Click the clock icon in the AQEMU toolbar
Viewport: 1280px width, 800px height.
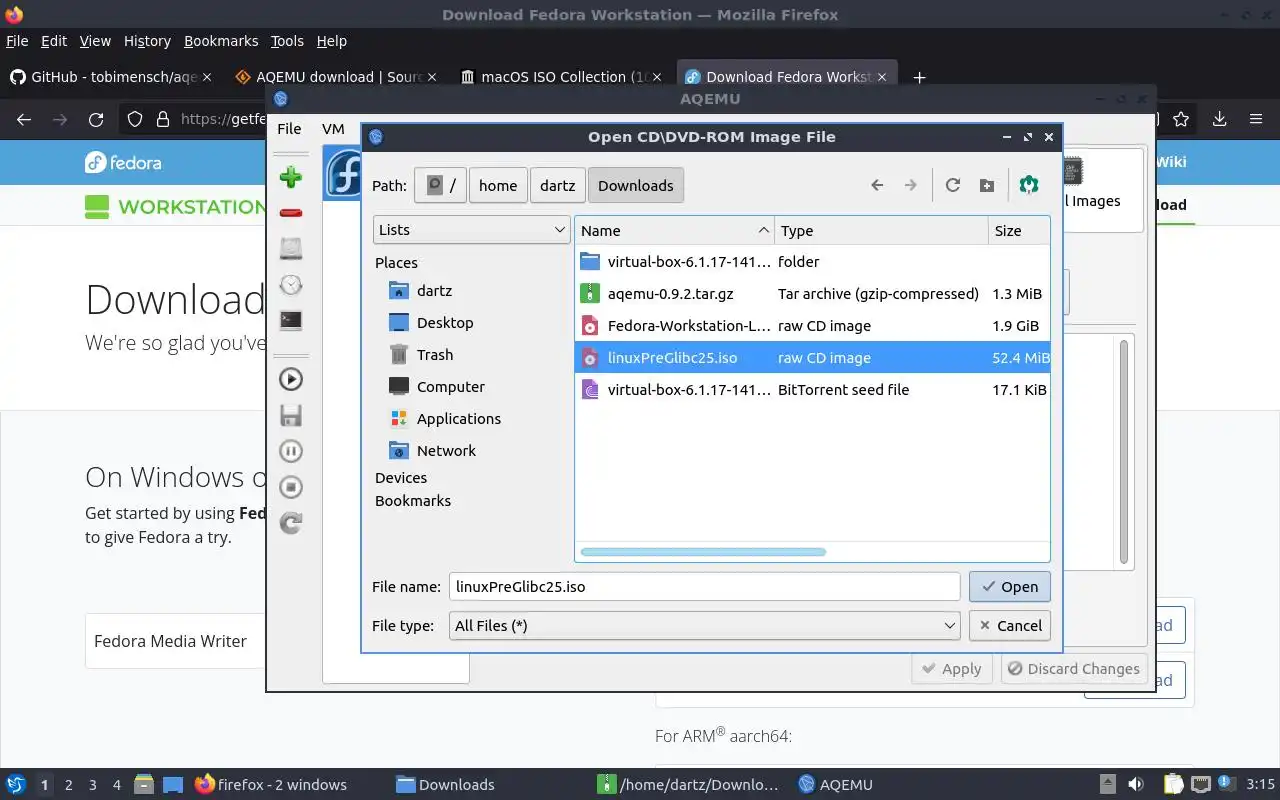tap(291, 285)
